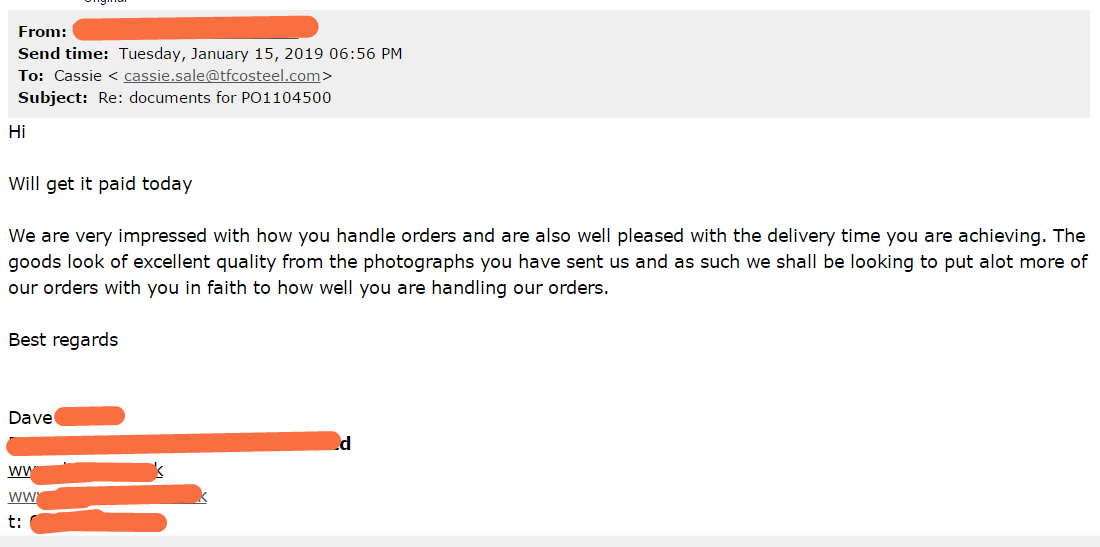Select the redacted sender address in the From field

[x=196, y=28]
